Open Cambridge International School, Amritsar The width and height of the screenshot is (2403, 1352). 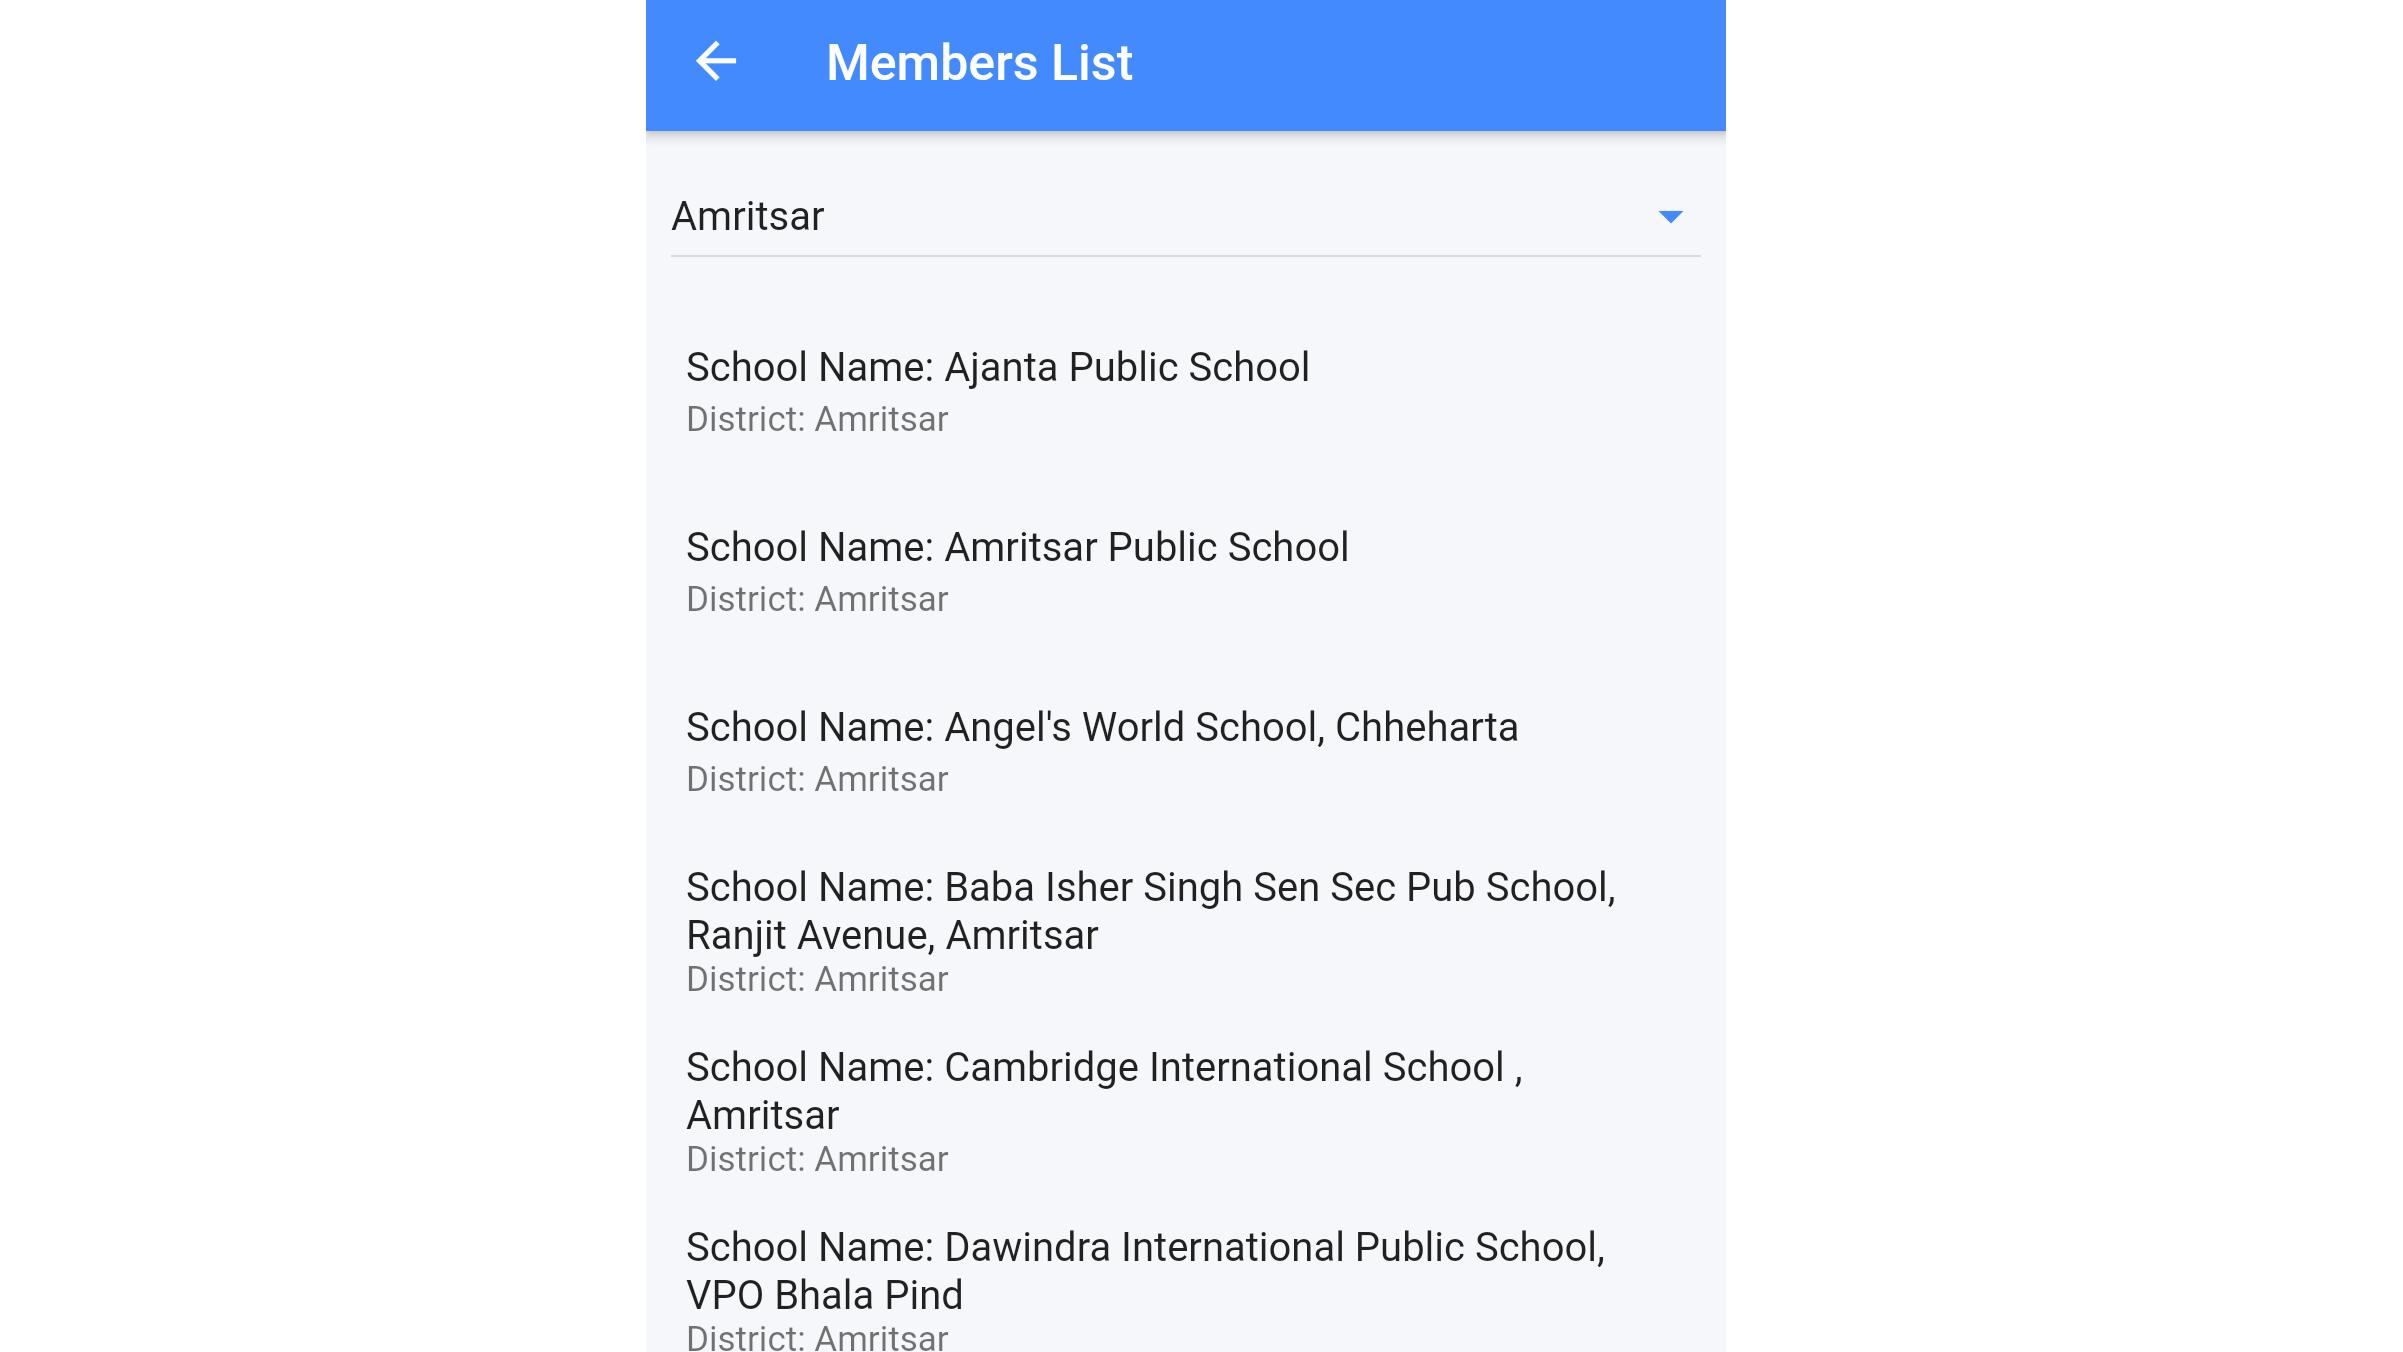(1185, 1111)
